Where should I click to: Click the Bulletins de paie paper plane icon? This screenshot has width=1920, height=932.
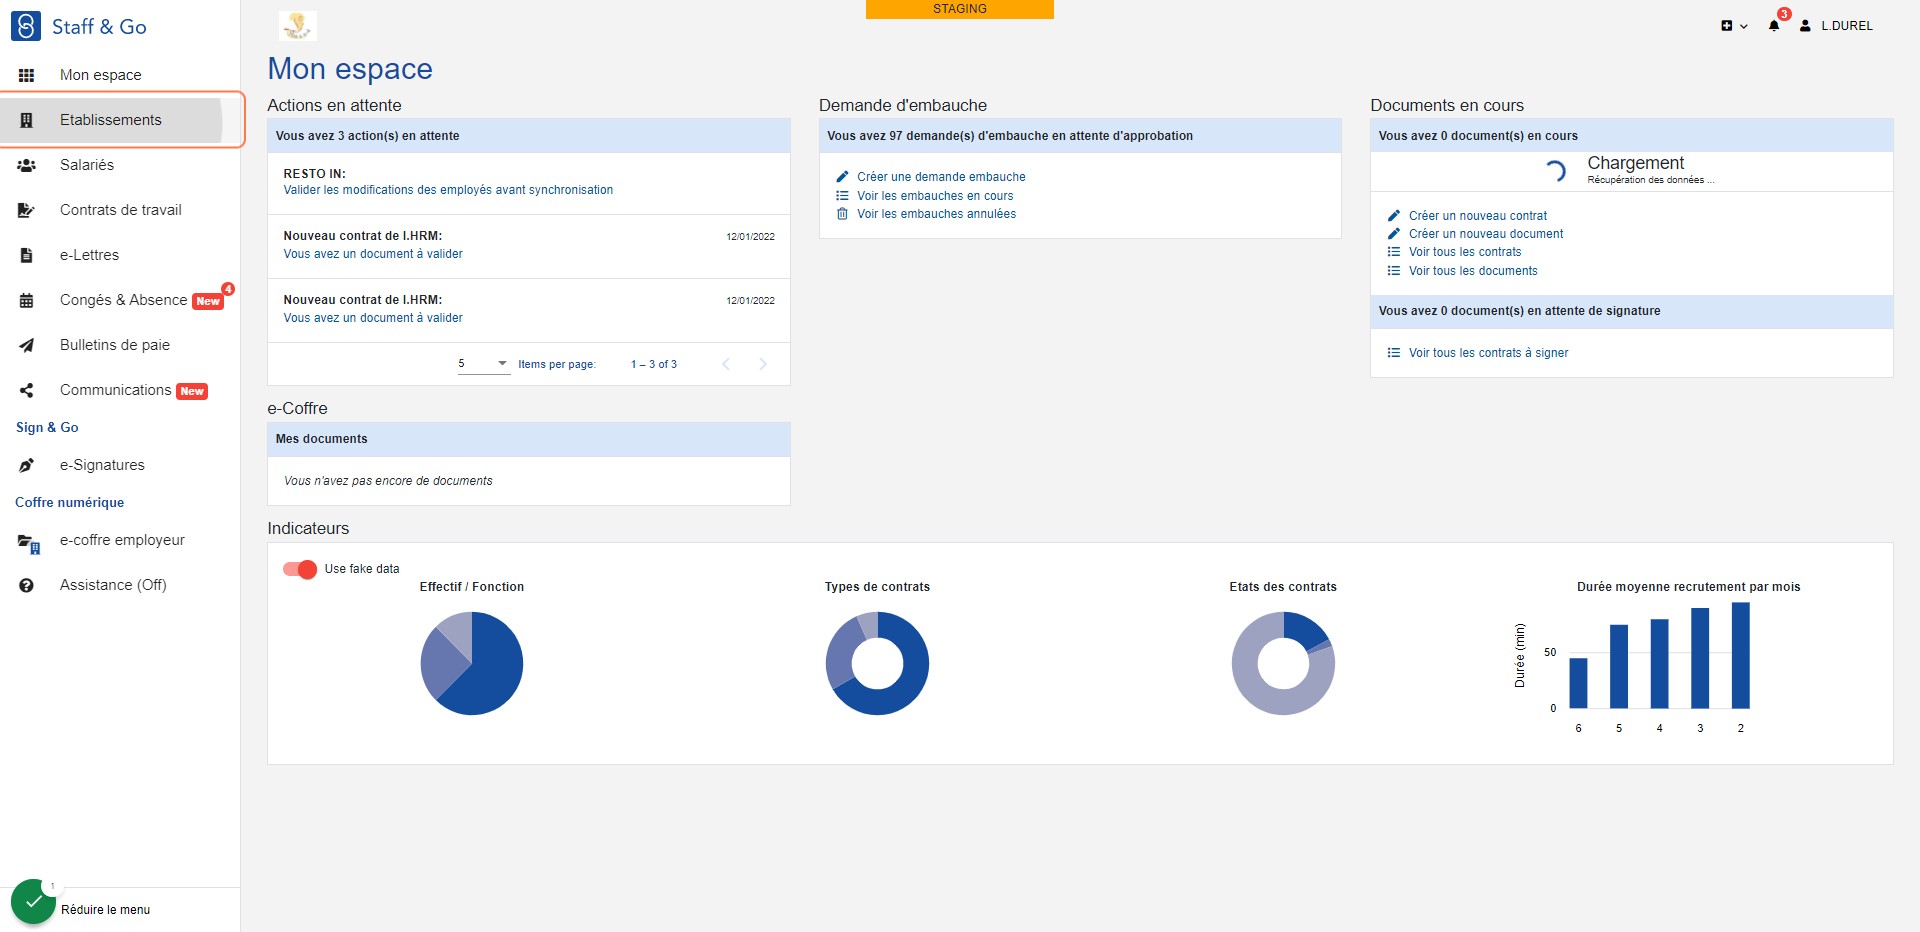coord(27,345)
